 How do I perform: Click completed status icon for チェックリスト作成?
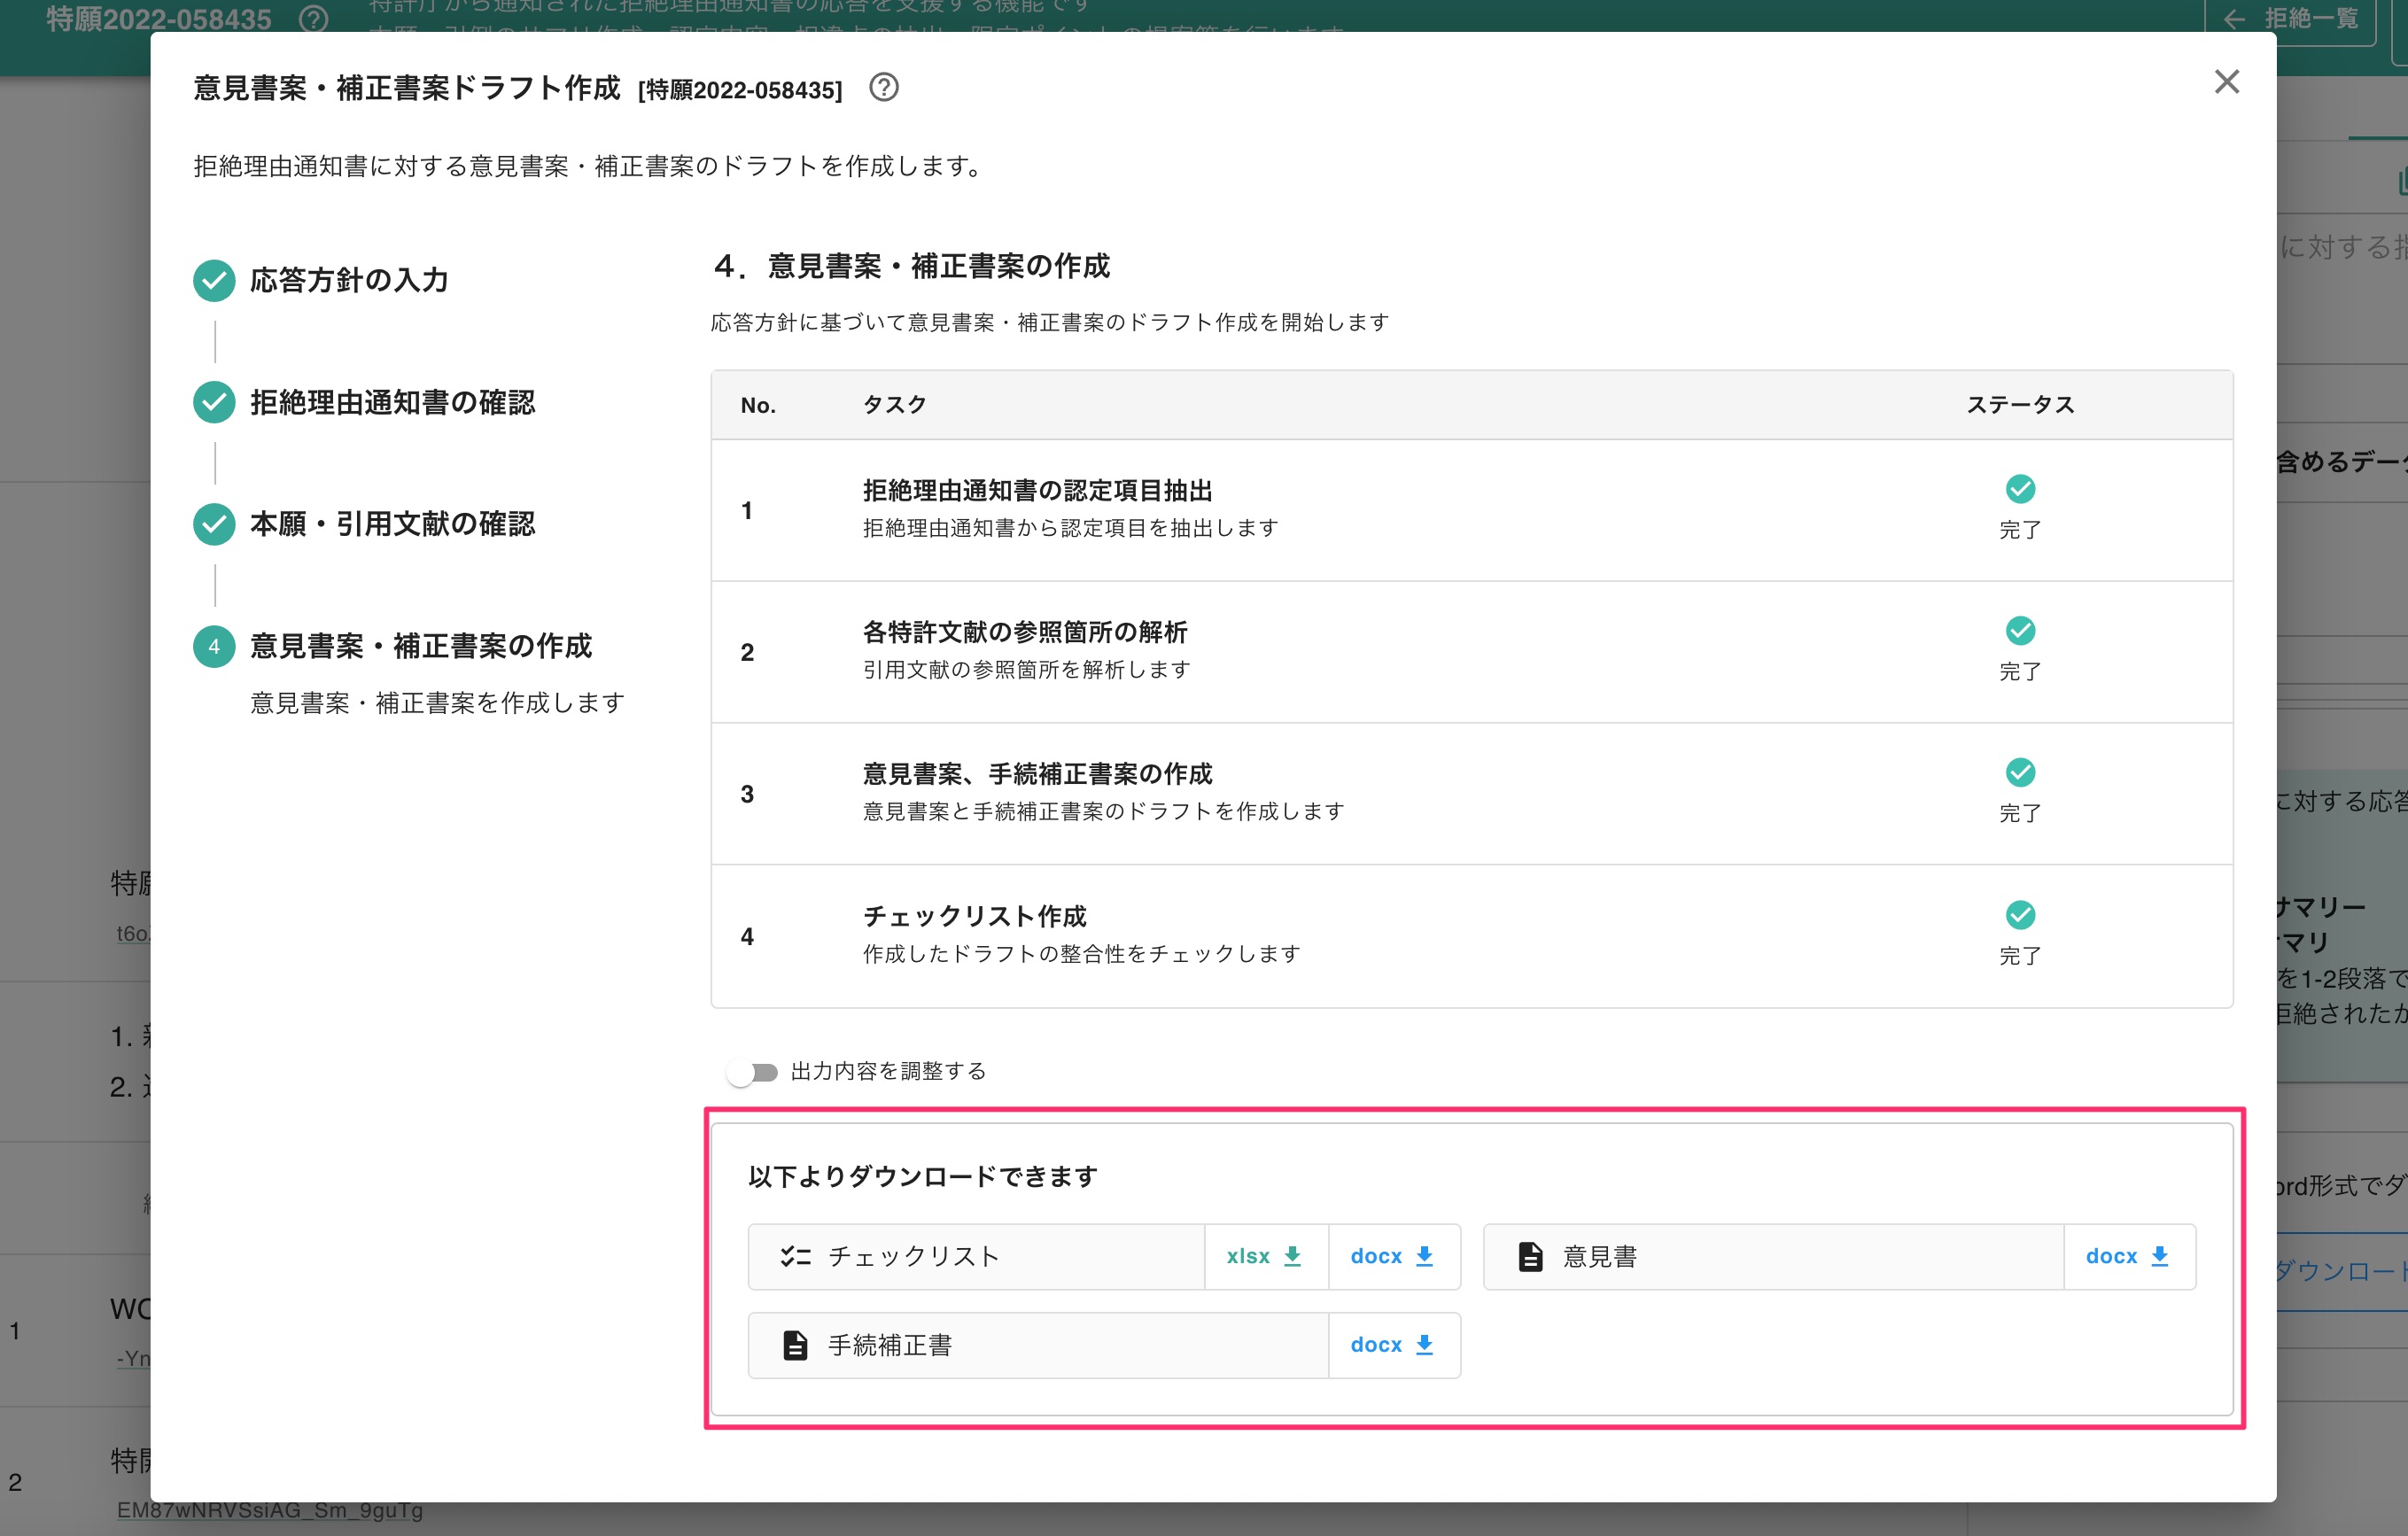coord(2020,915)
